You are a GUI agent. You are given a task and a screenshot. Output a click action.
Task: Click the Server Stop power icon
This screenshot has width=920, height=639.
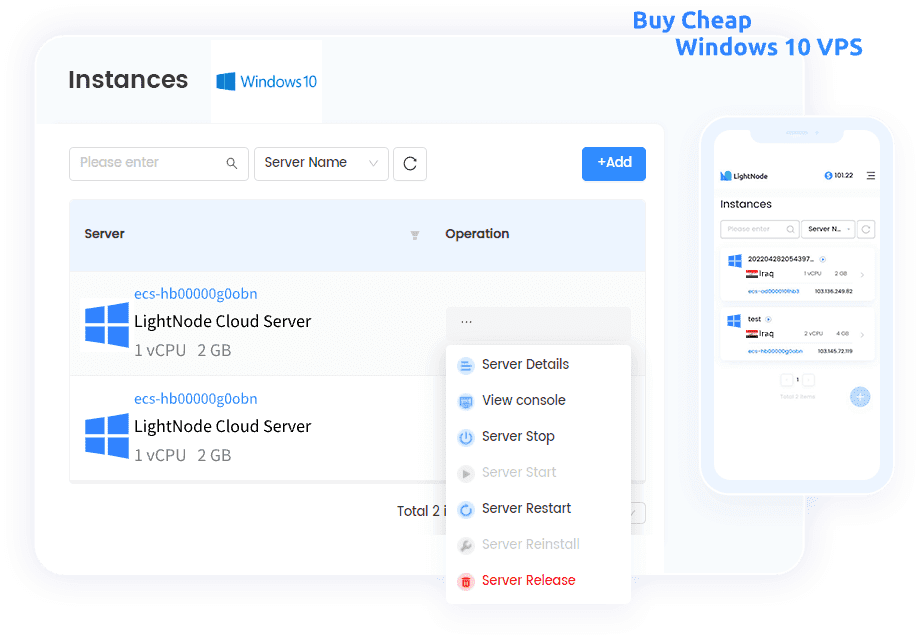465,436
